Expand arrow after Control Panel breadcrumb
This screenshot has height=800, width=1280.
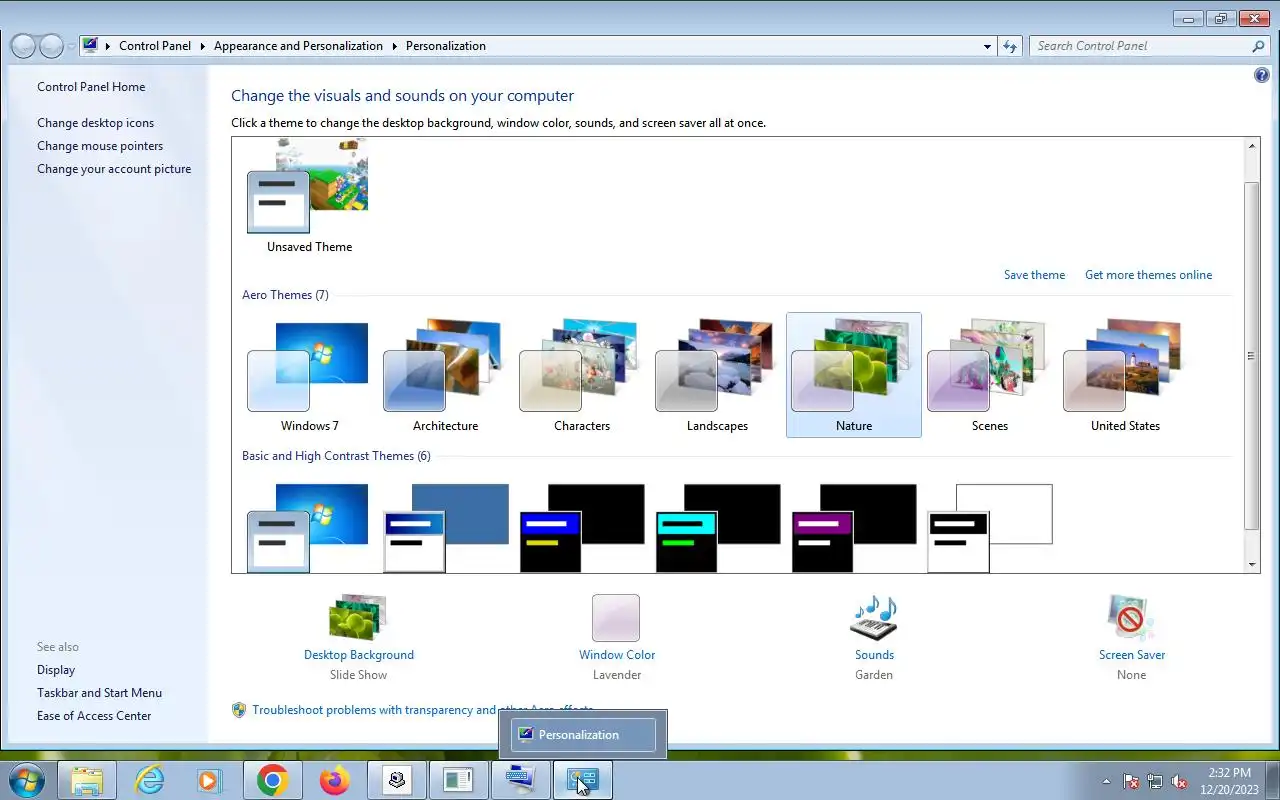202,46
